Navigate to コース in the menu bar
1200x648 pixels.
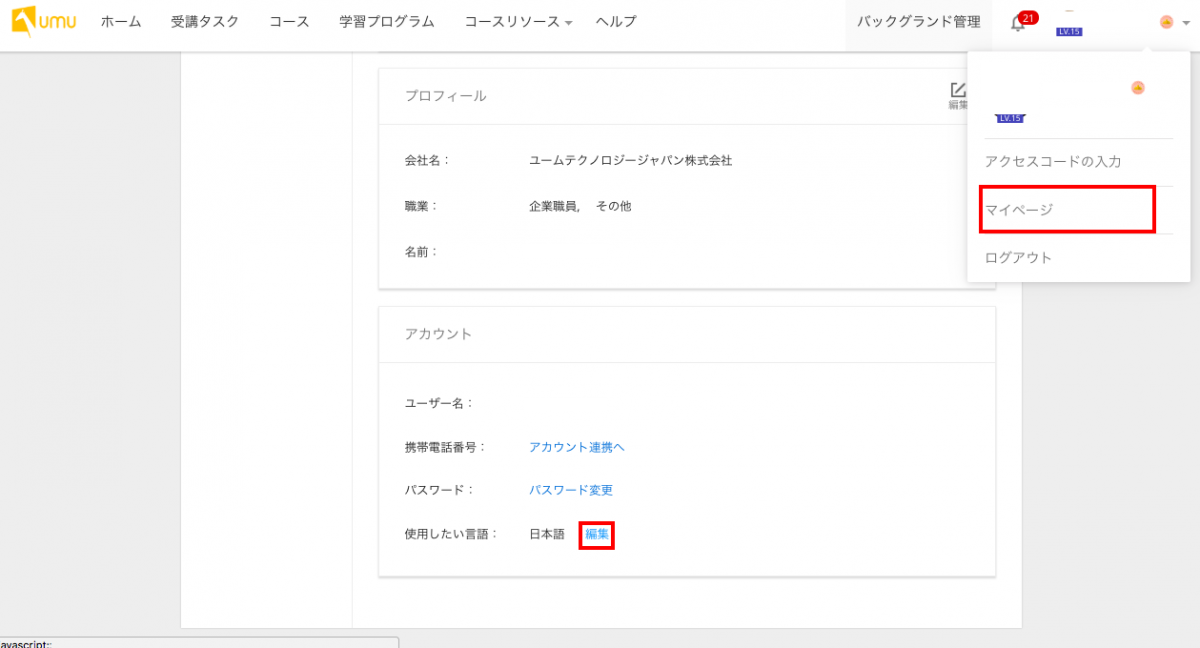[288, 21]
